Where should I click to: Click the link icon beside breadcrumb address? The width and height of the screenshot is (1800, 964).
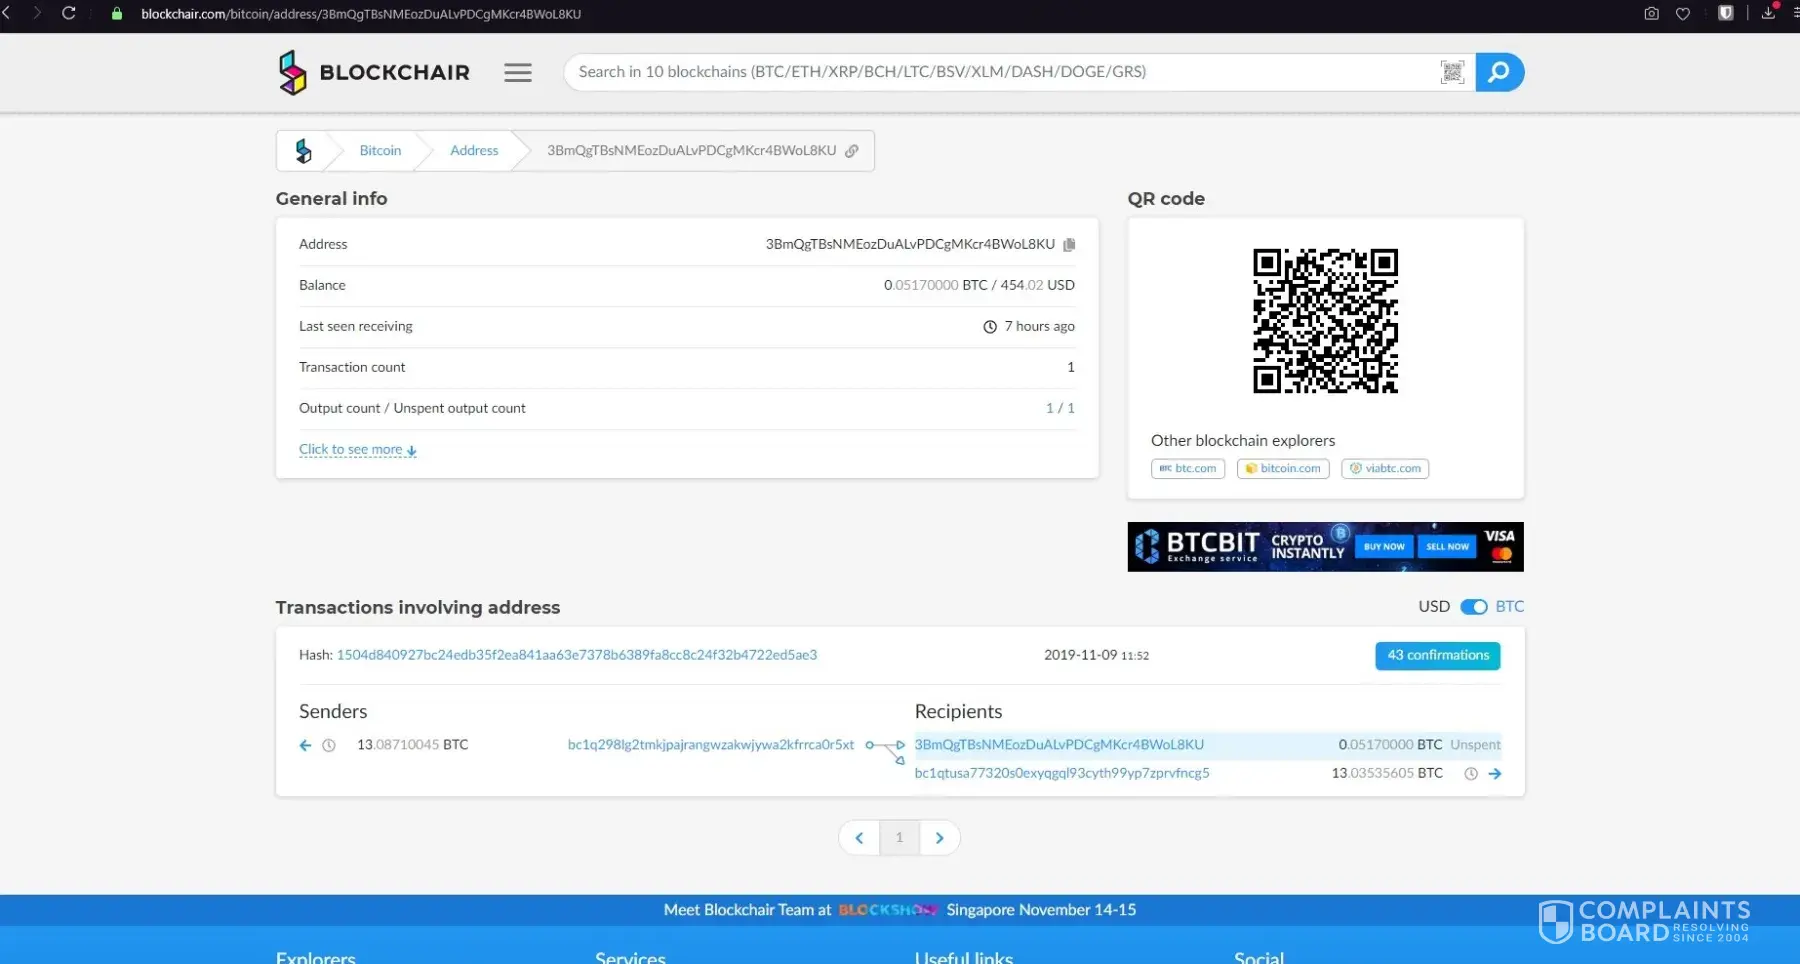pos(852,151)
